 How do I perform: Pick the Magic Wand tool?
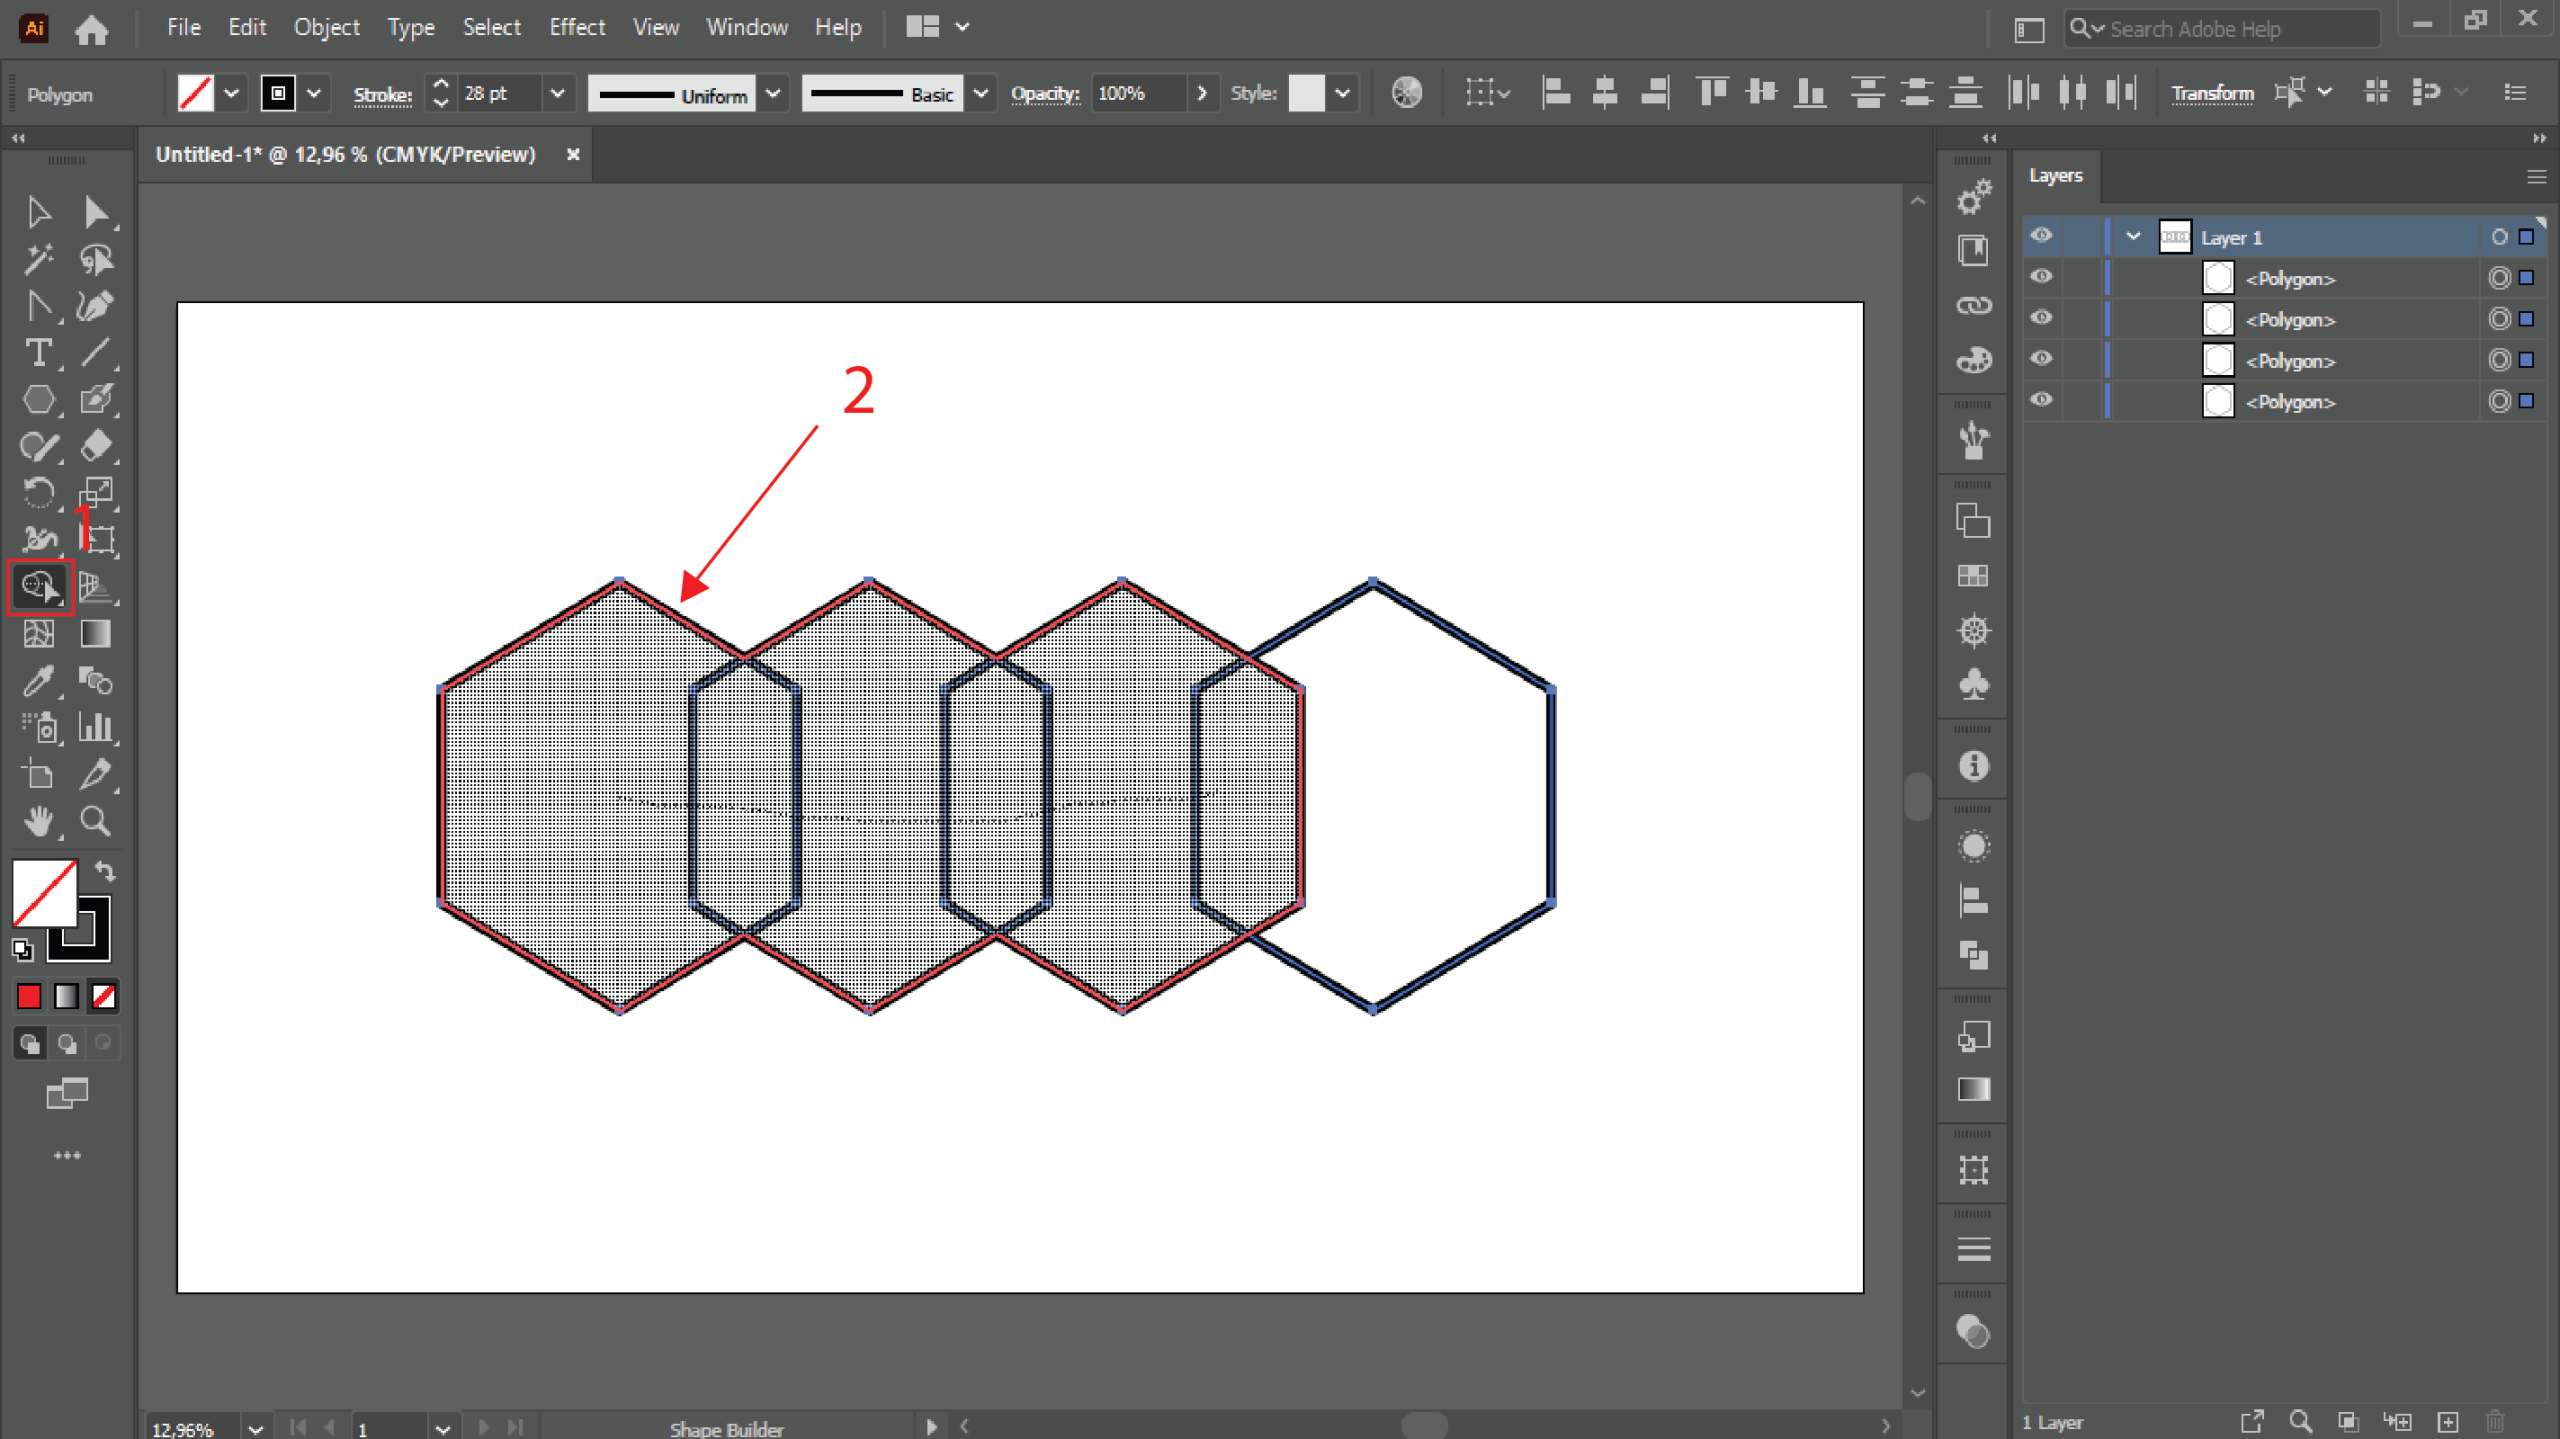(38, 259)
